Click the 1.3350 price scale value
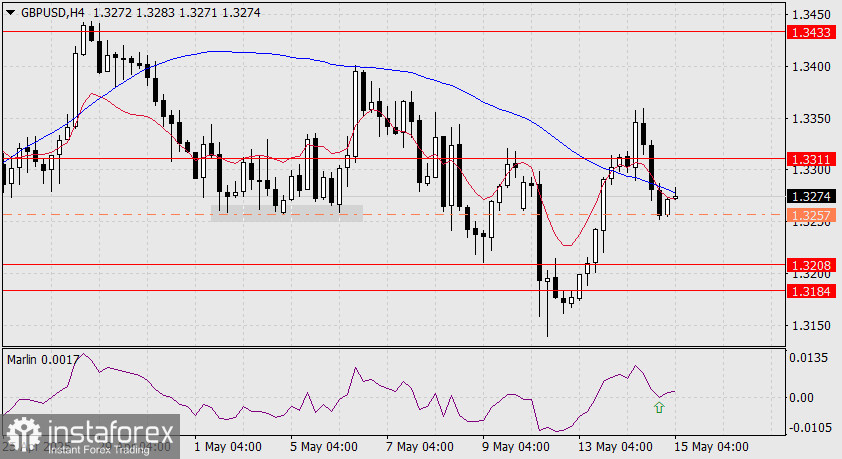This screenshot has height=459, width=842. 811,119
